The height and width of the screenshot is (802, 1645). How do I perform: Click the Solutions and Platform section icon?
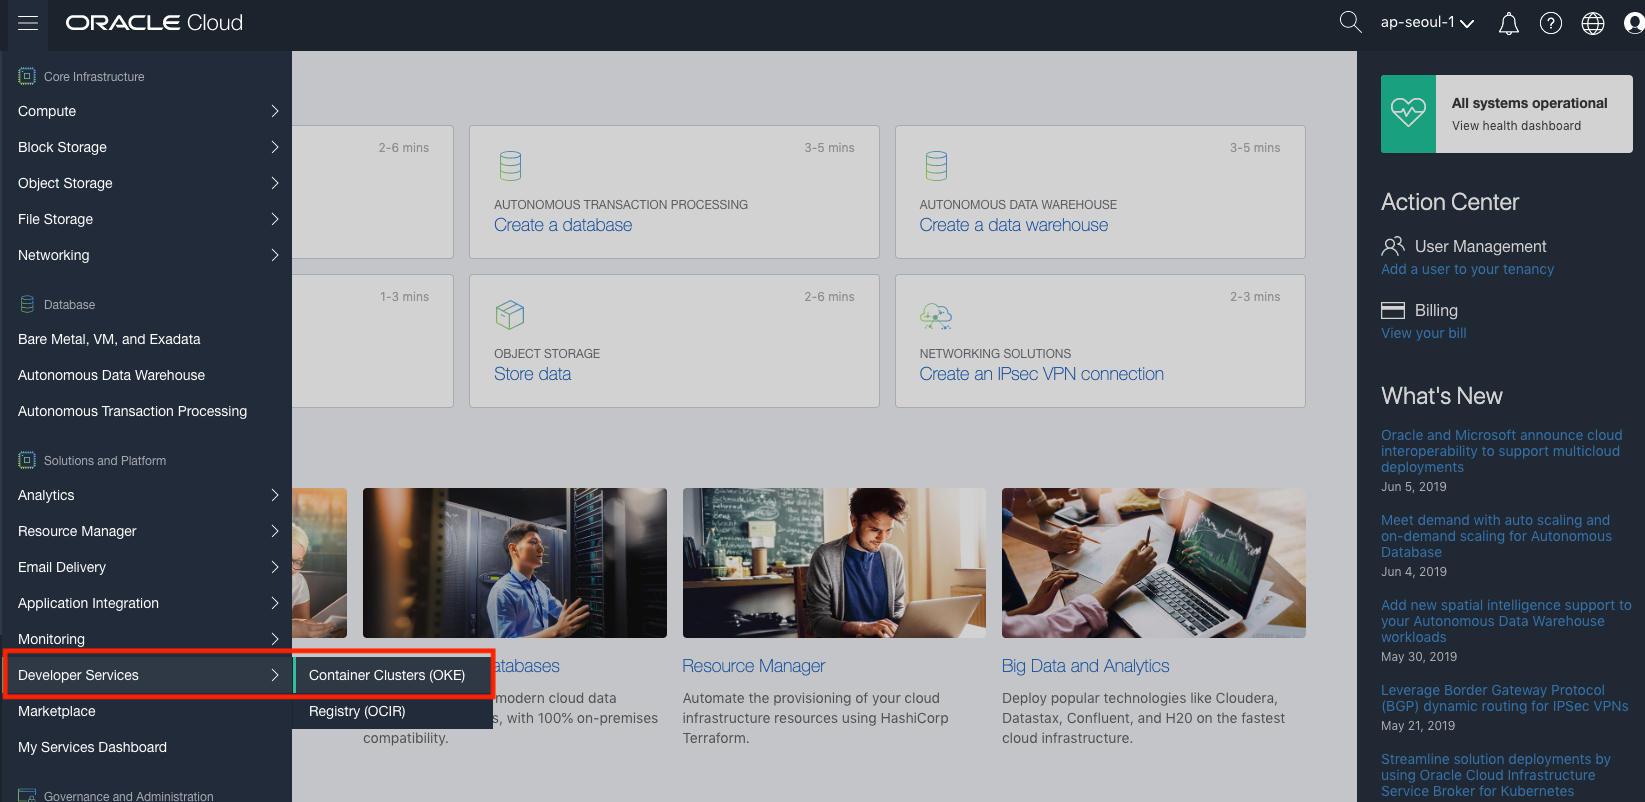(27, 460)
